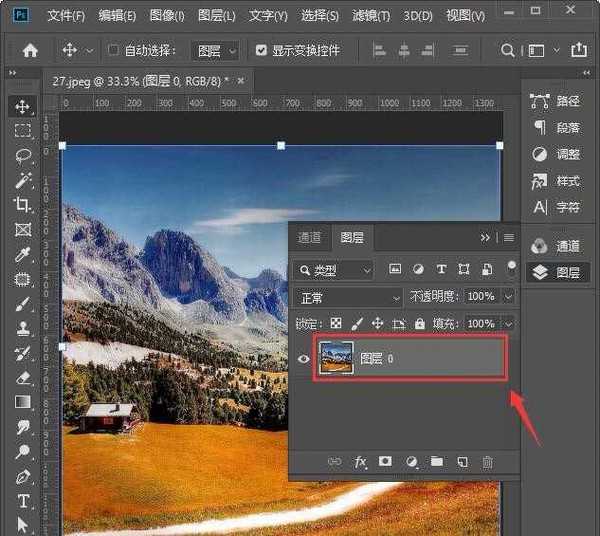The width and height of the screenshot is (600, 536).
Task: Select the Horizontal Type tool
Action: click(x=22, y=501)
